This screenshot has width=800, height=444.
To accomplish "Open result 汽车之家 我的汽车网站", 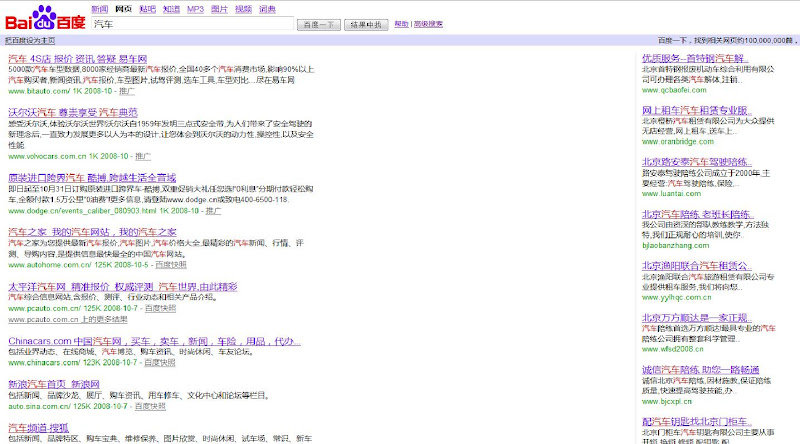I will tap(92, 232).
